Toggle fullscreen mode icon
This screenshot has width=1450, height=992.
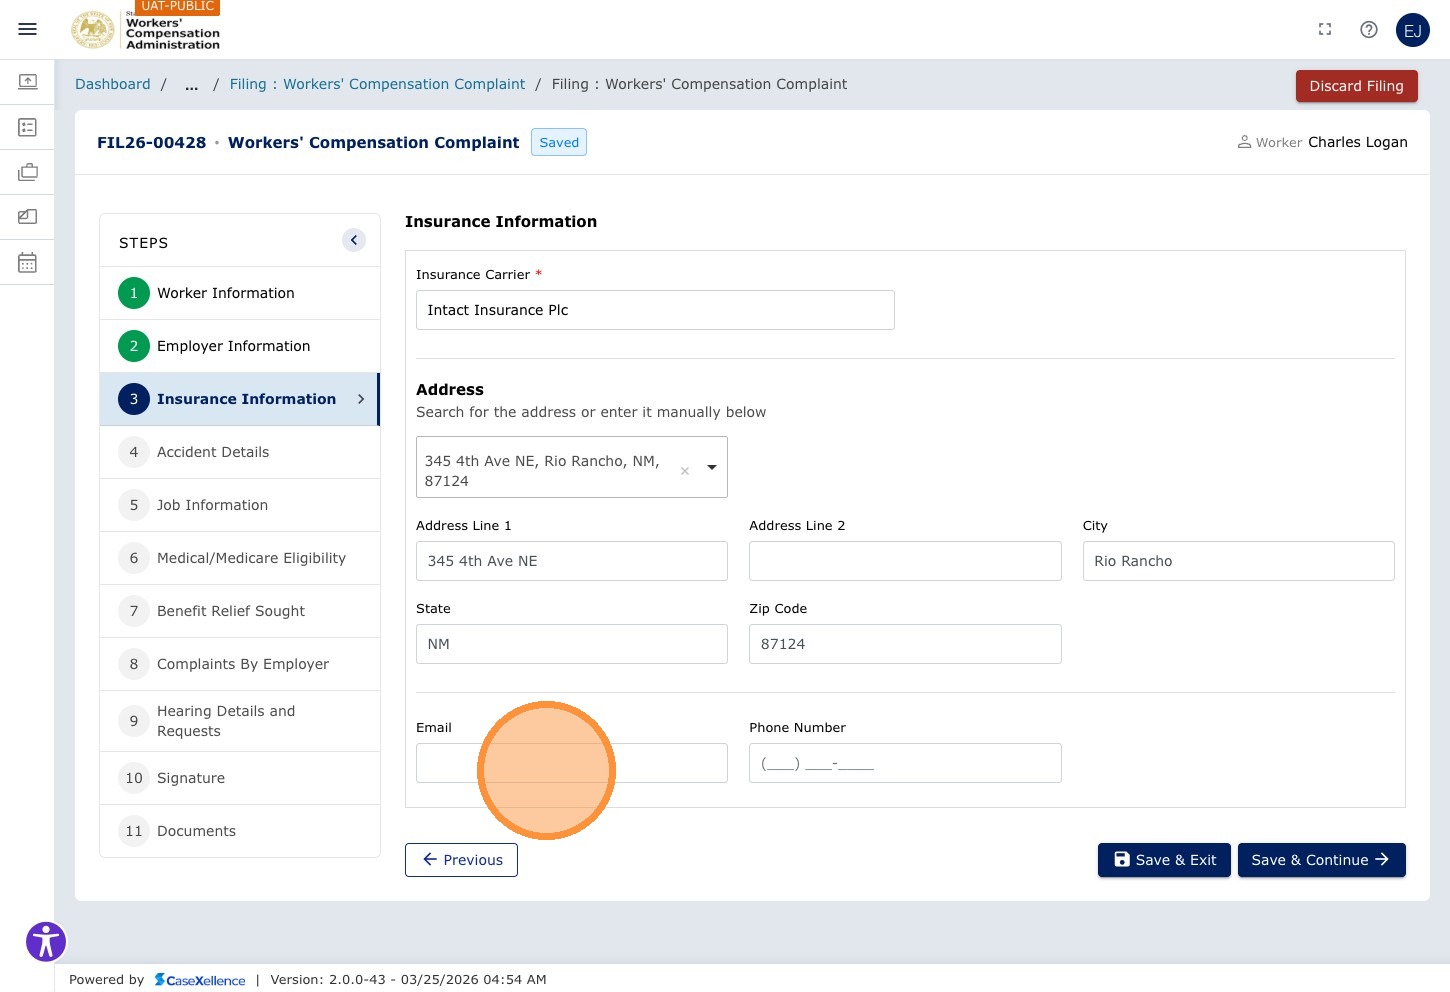[x=1325, y=30]
